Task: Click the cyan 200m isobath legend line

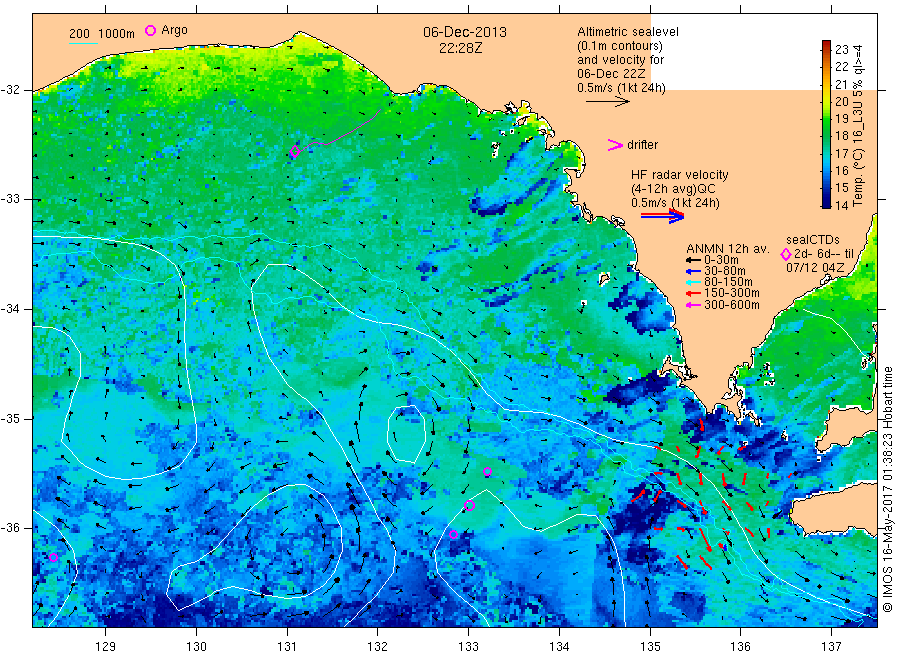Action: [83, 43]
